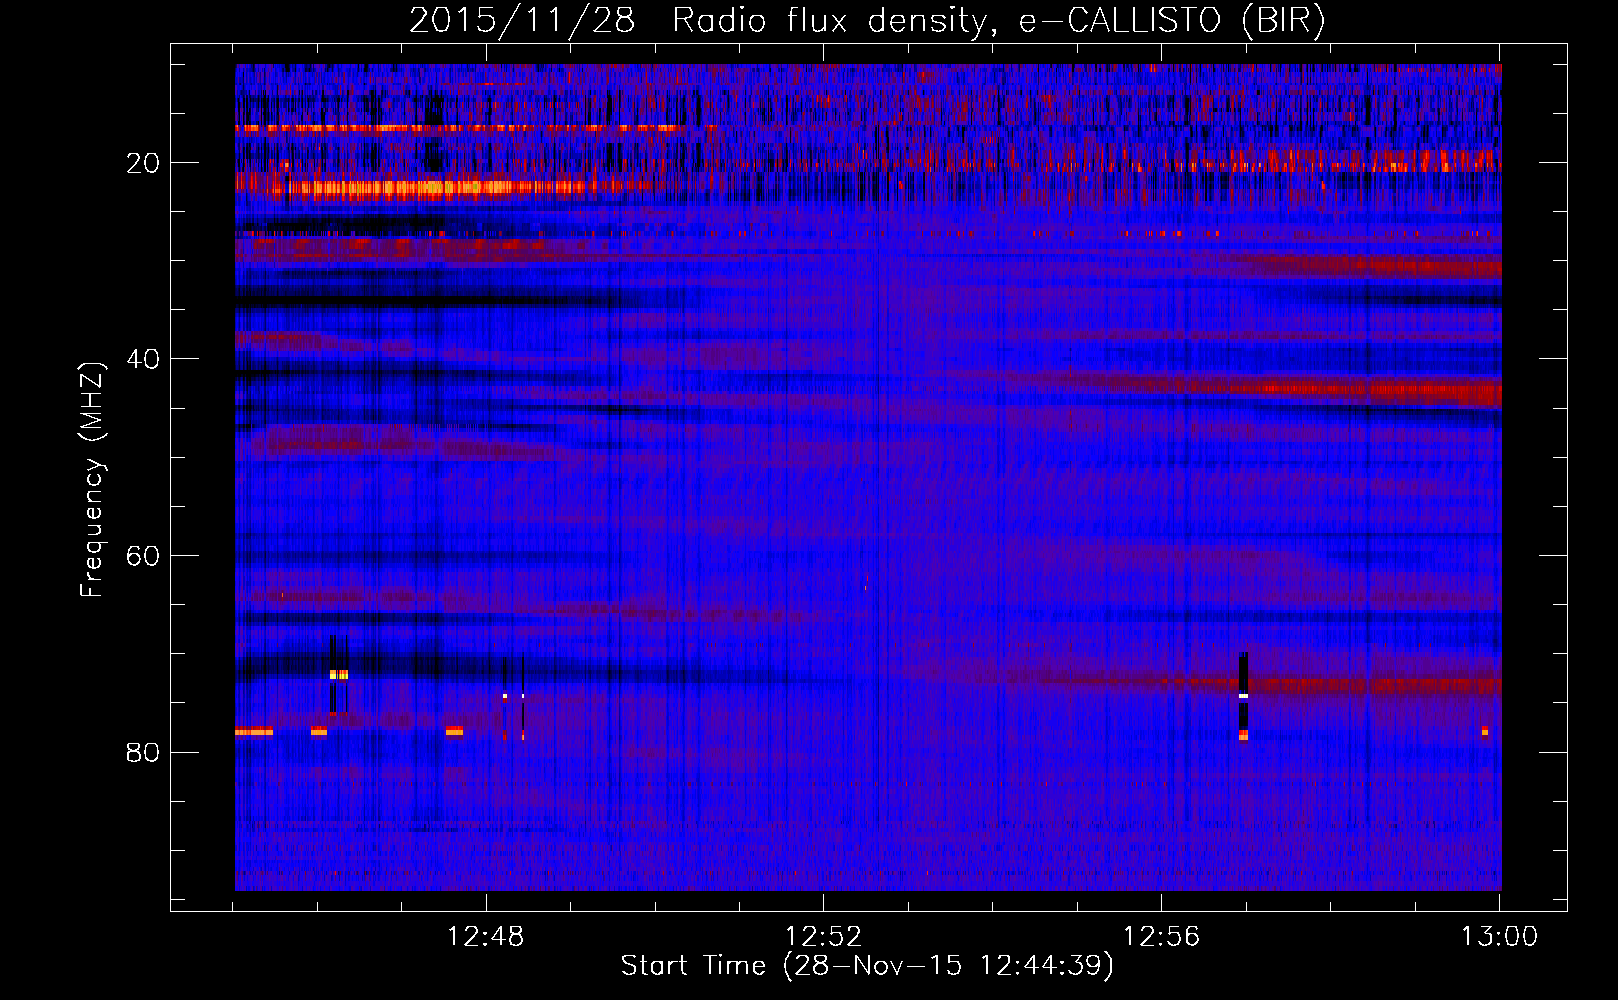Viewport: 1618px width, 1000px height.
Task: Click the 12:56 time tick label
Action: (x=1161, y=937)
